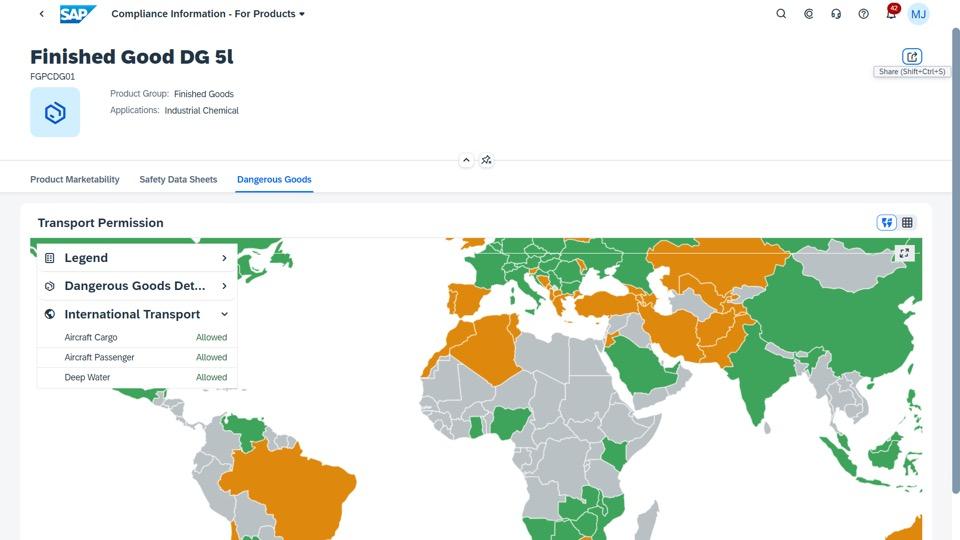Open the Safety Data Sheets tab
The width and height of the screenshot is (960, 540).
coord(178,180)
